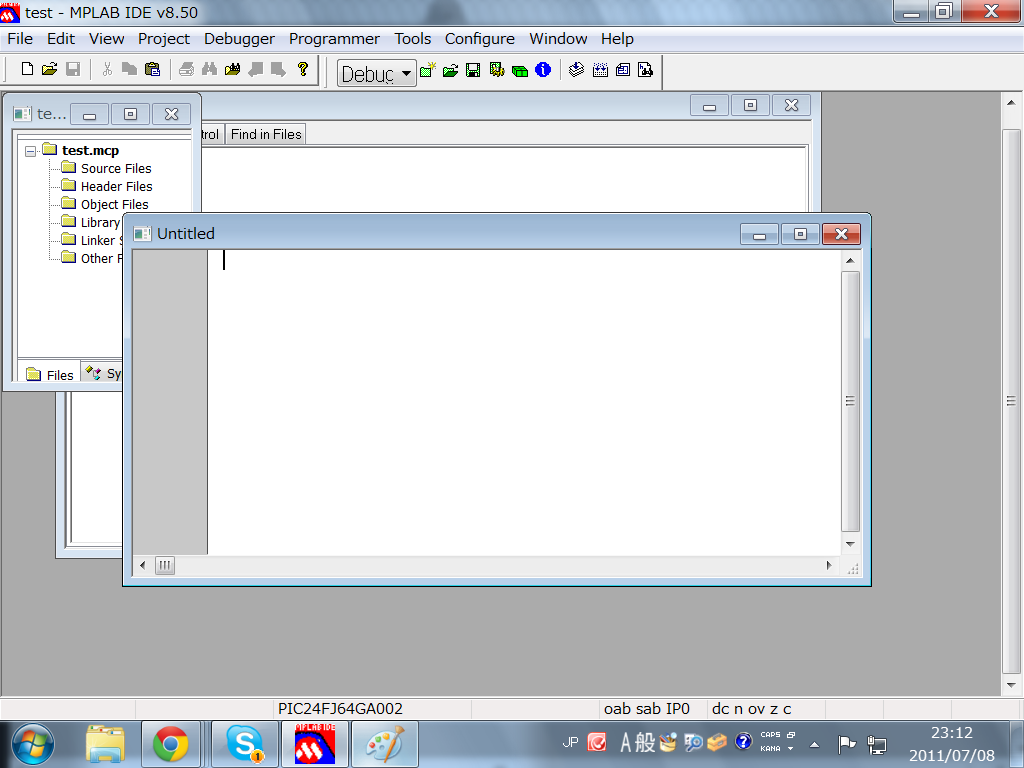Click the Open Project green folder icon
The image size is (1024, 768).
(x=451, y=70)
